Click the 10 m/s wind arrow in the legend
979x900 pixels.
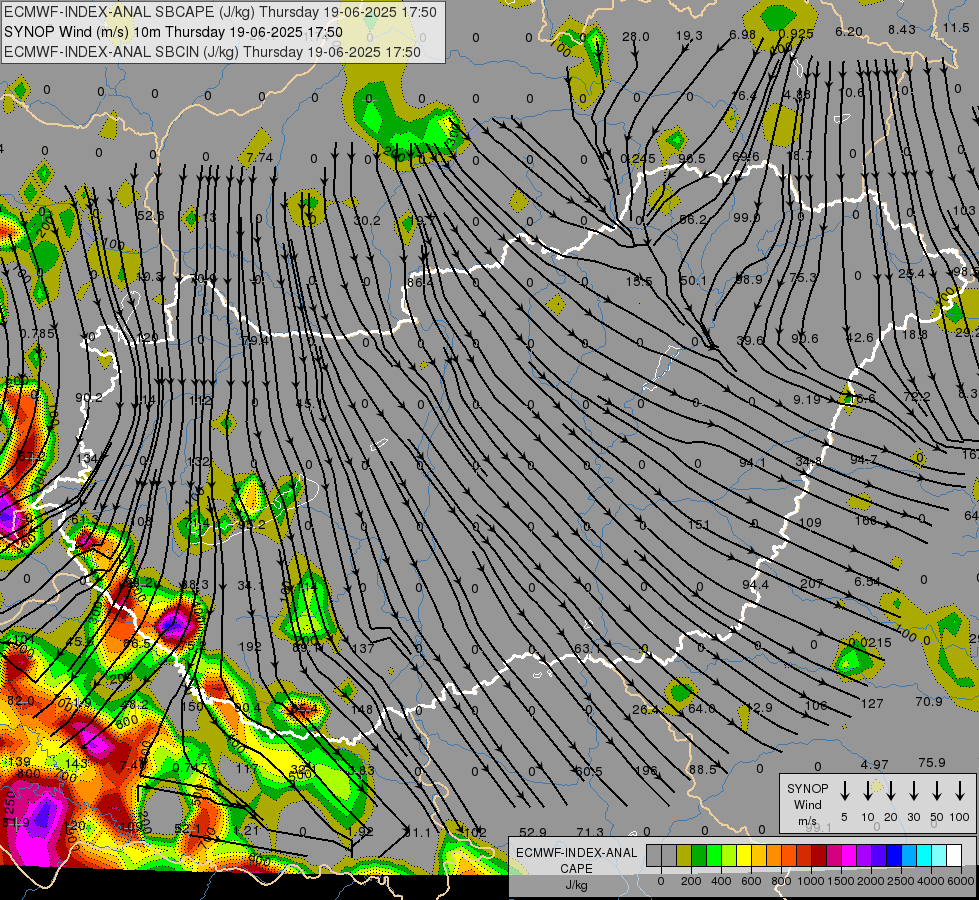868,791
